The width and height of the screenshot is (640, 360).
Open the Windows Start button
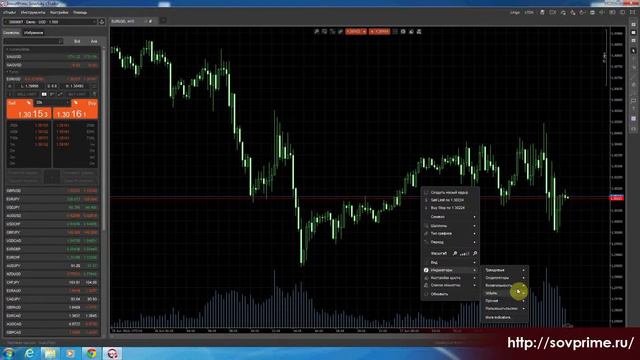(9, 353)
